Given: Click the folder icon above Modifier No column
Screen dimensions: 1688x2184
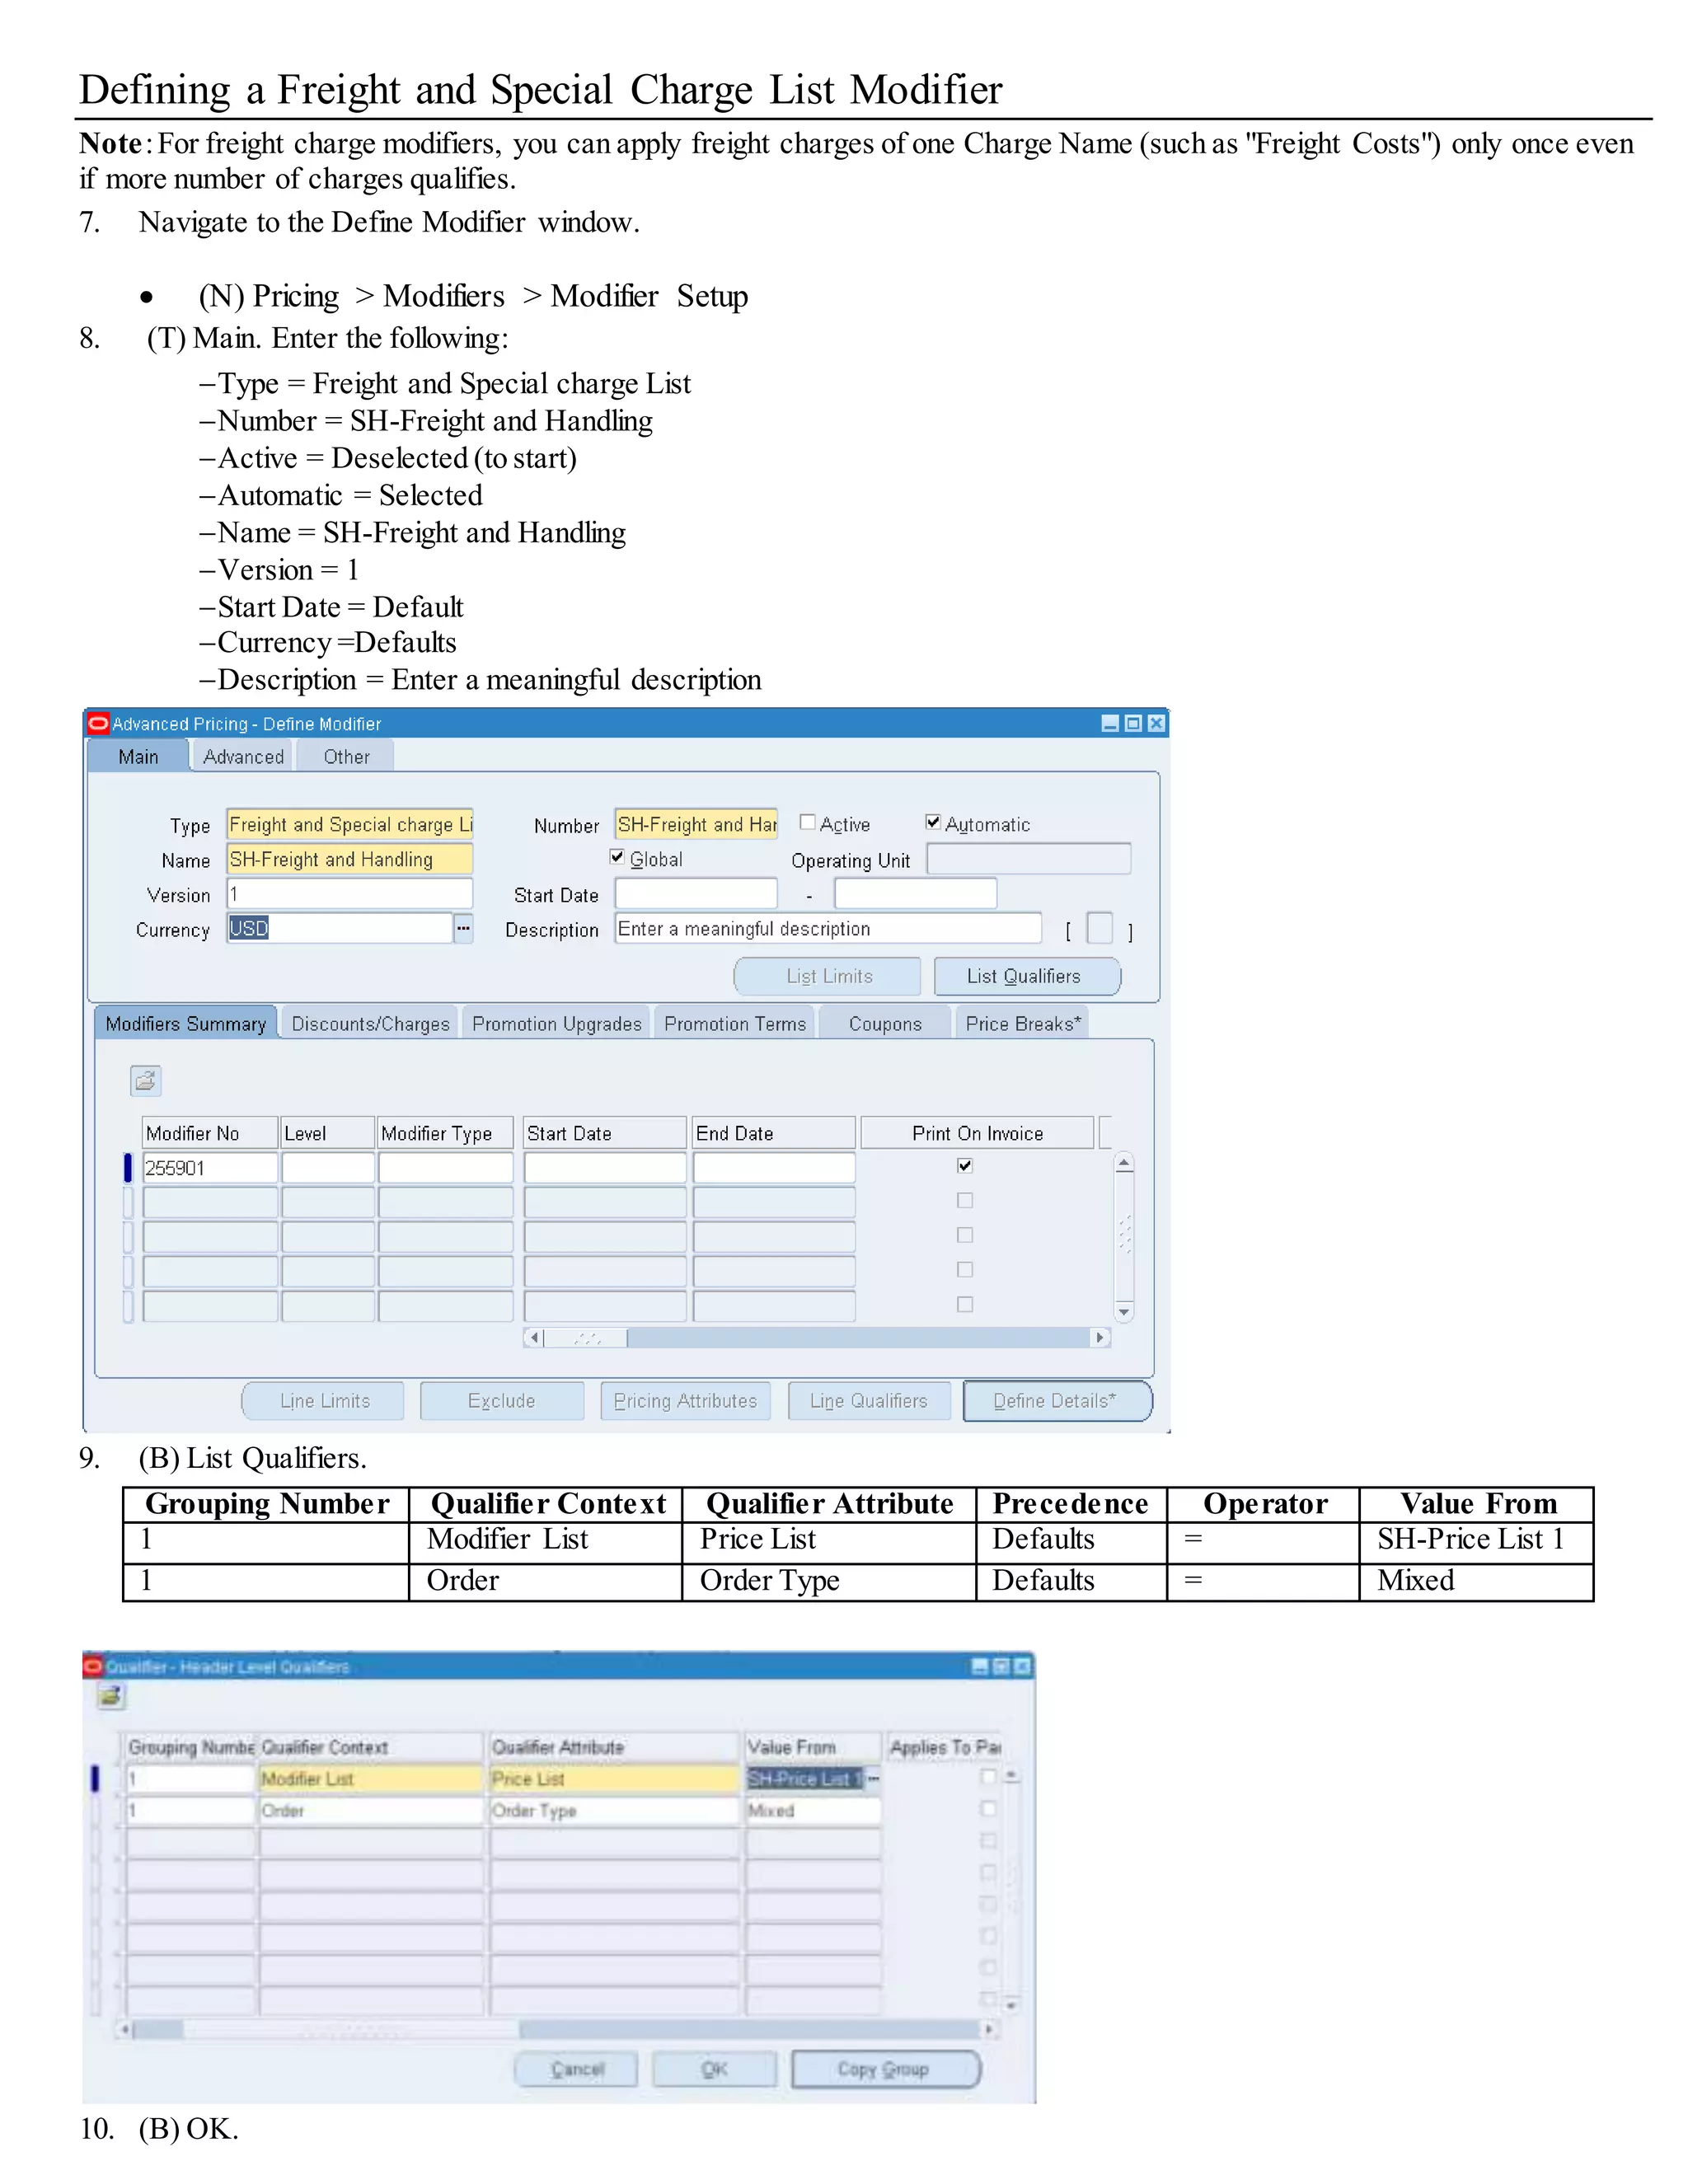Looking at the screenshot, I should point(145,1080).
